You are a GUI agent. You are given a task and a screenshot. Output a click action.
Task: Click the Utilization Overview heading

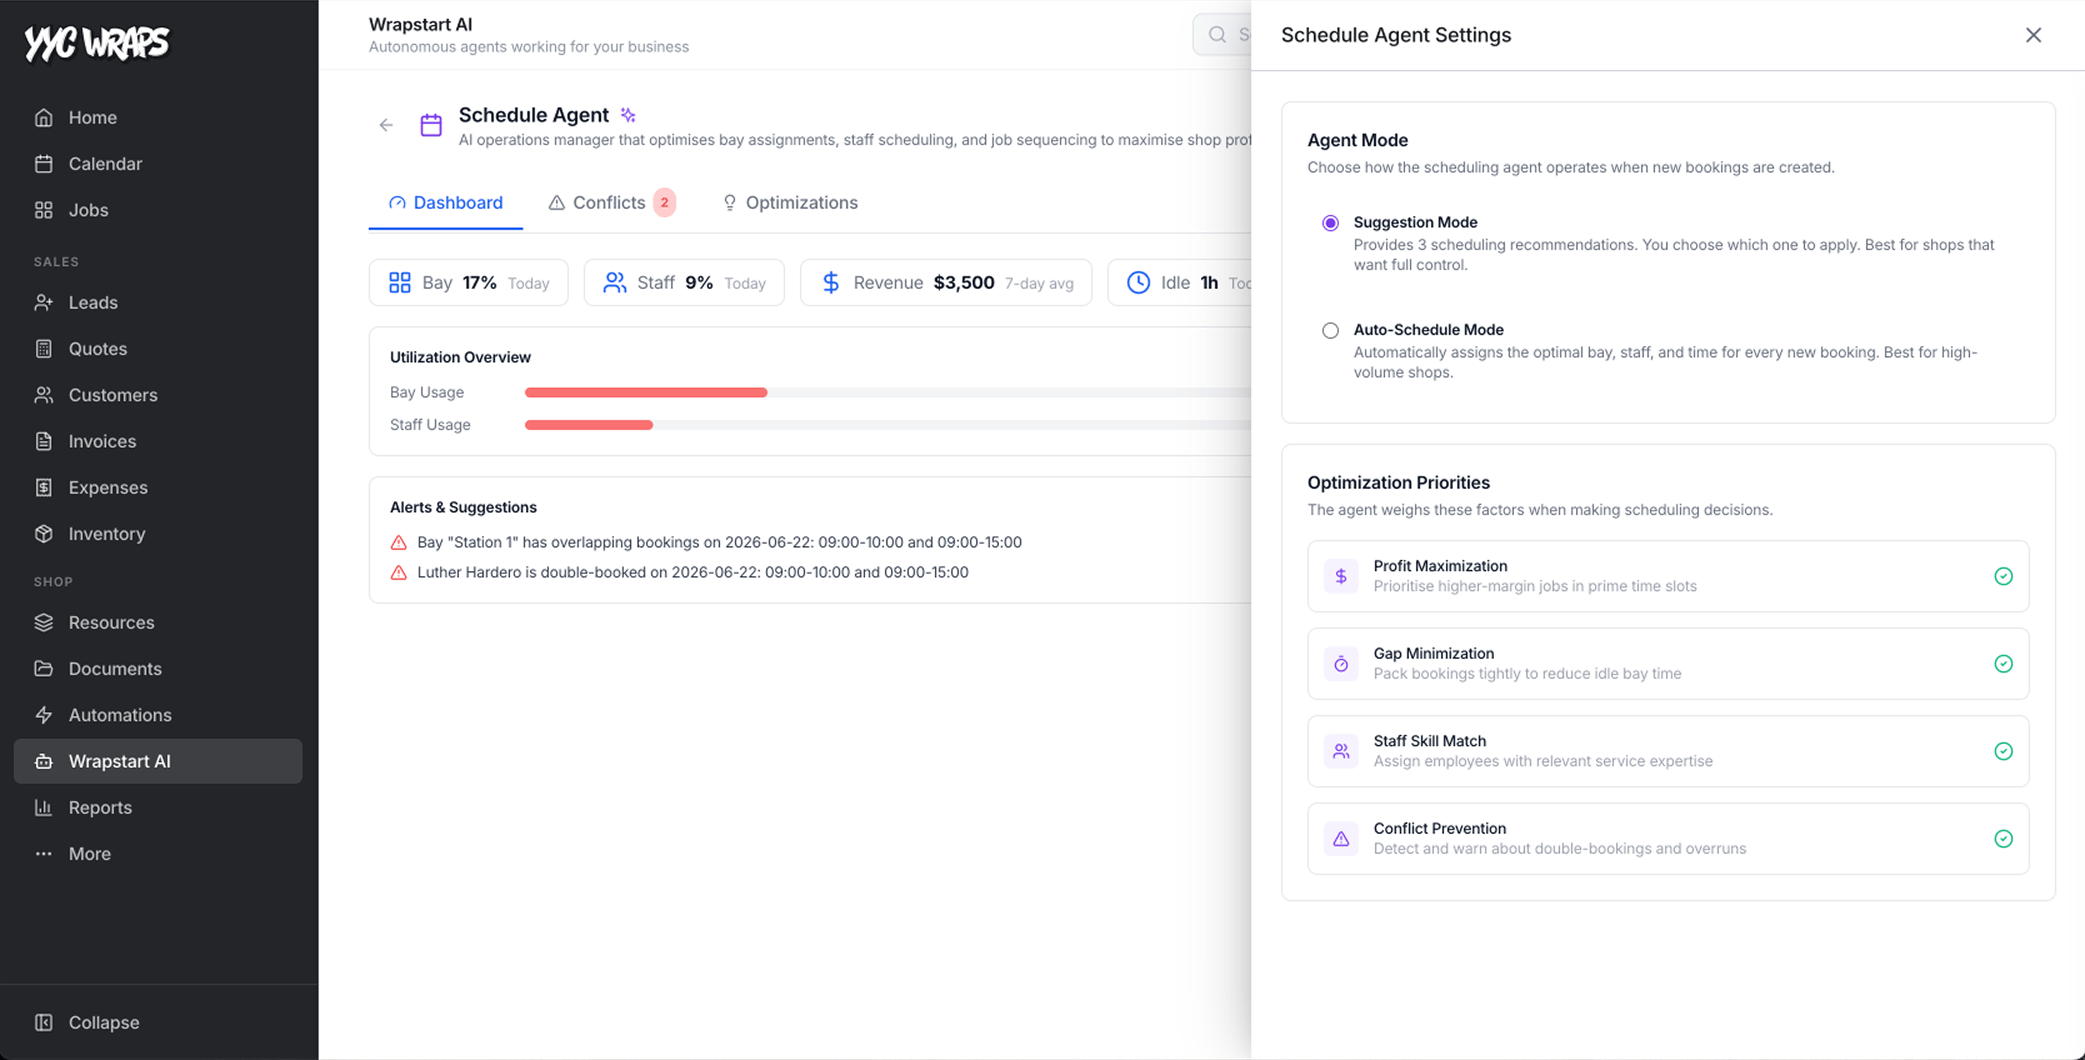[x=460, y=357]
